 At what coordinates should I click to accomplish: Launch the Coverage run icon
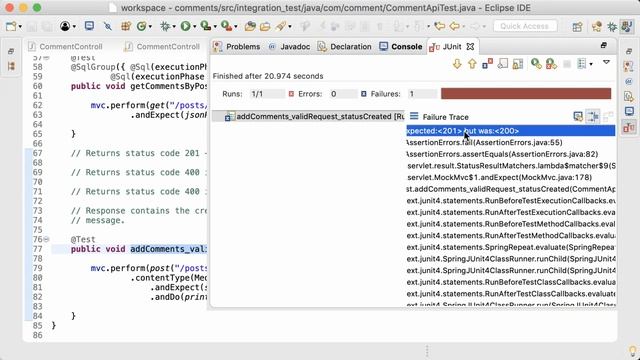(206, 27)
